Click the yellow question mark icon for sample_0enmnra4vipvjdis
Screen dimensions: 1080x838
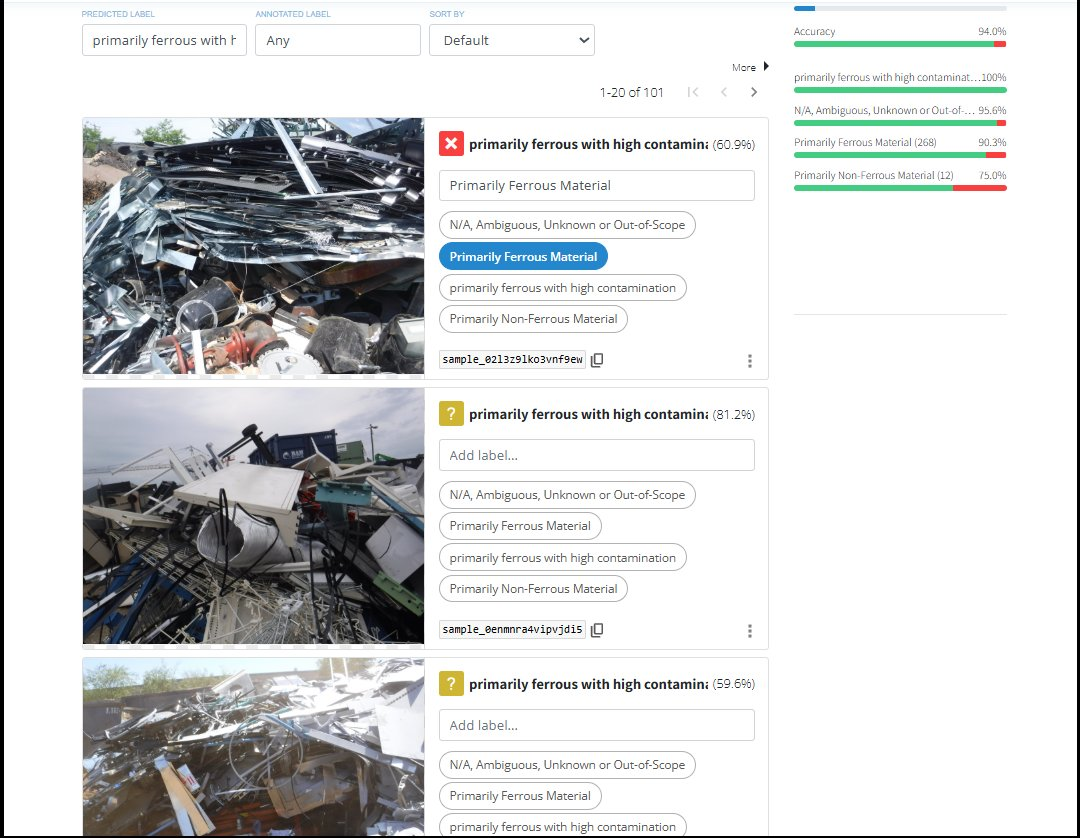click(x=451, y=413)
